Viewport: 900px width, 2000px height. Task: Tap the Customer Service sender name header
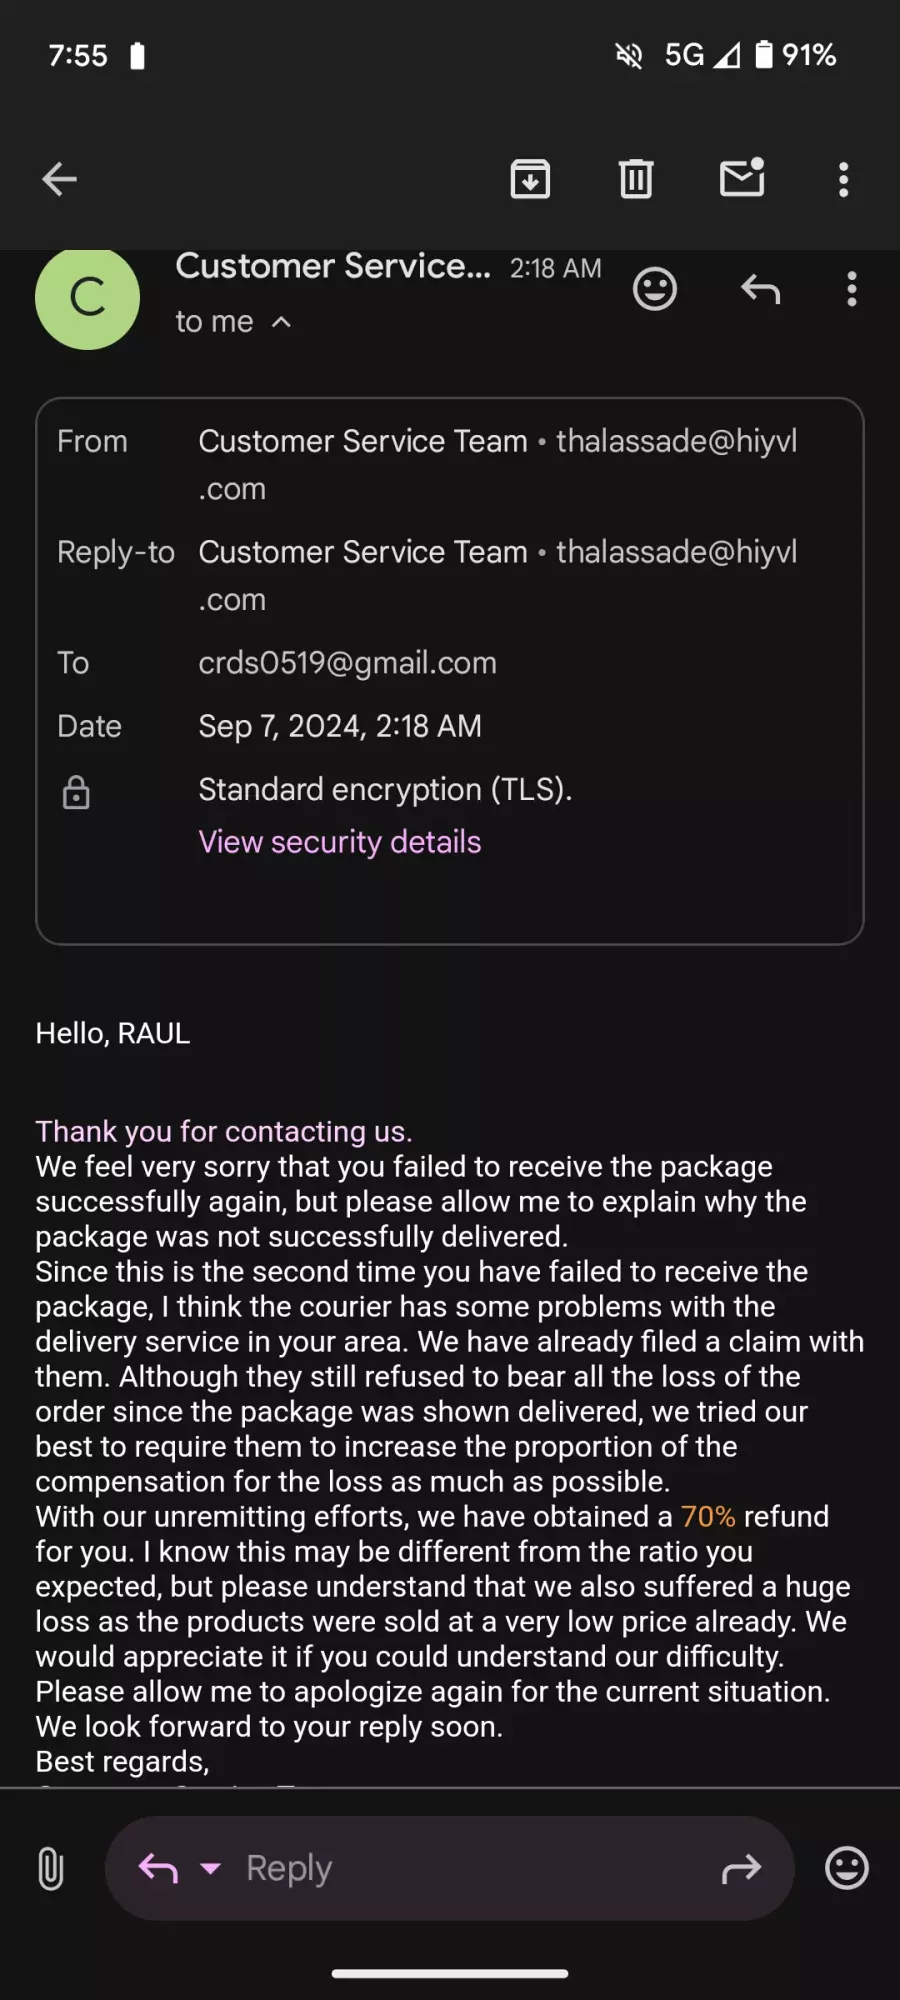tap(333, 267)
